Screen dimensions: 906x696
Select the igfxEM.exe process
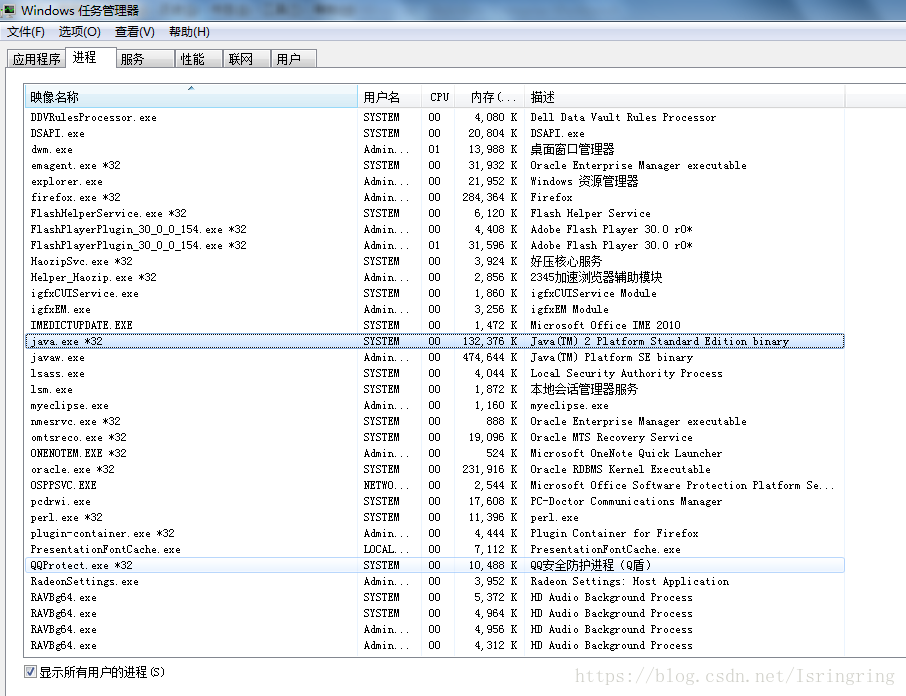tap(435, 309)
